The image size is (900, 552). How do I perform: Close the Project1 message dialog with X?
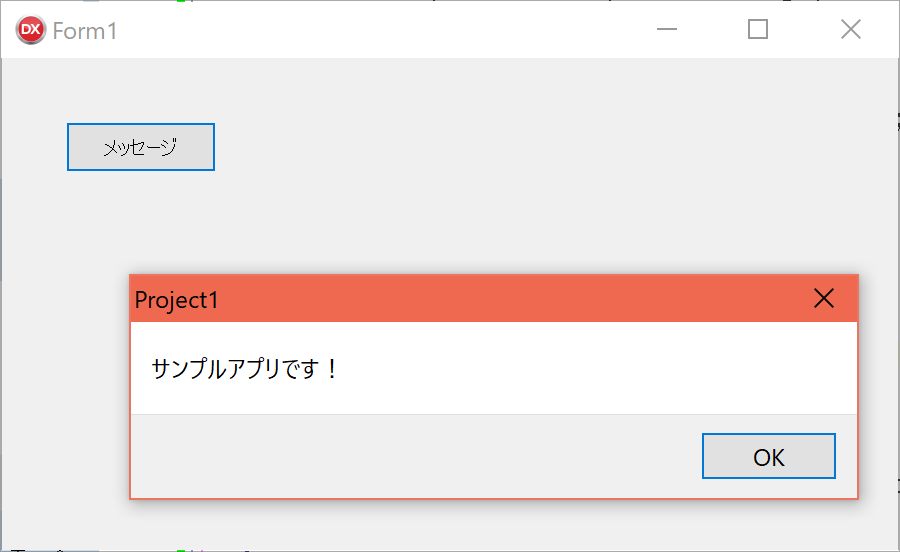(824, 298)
